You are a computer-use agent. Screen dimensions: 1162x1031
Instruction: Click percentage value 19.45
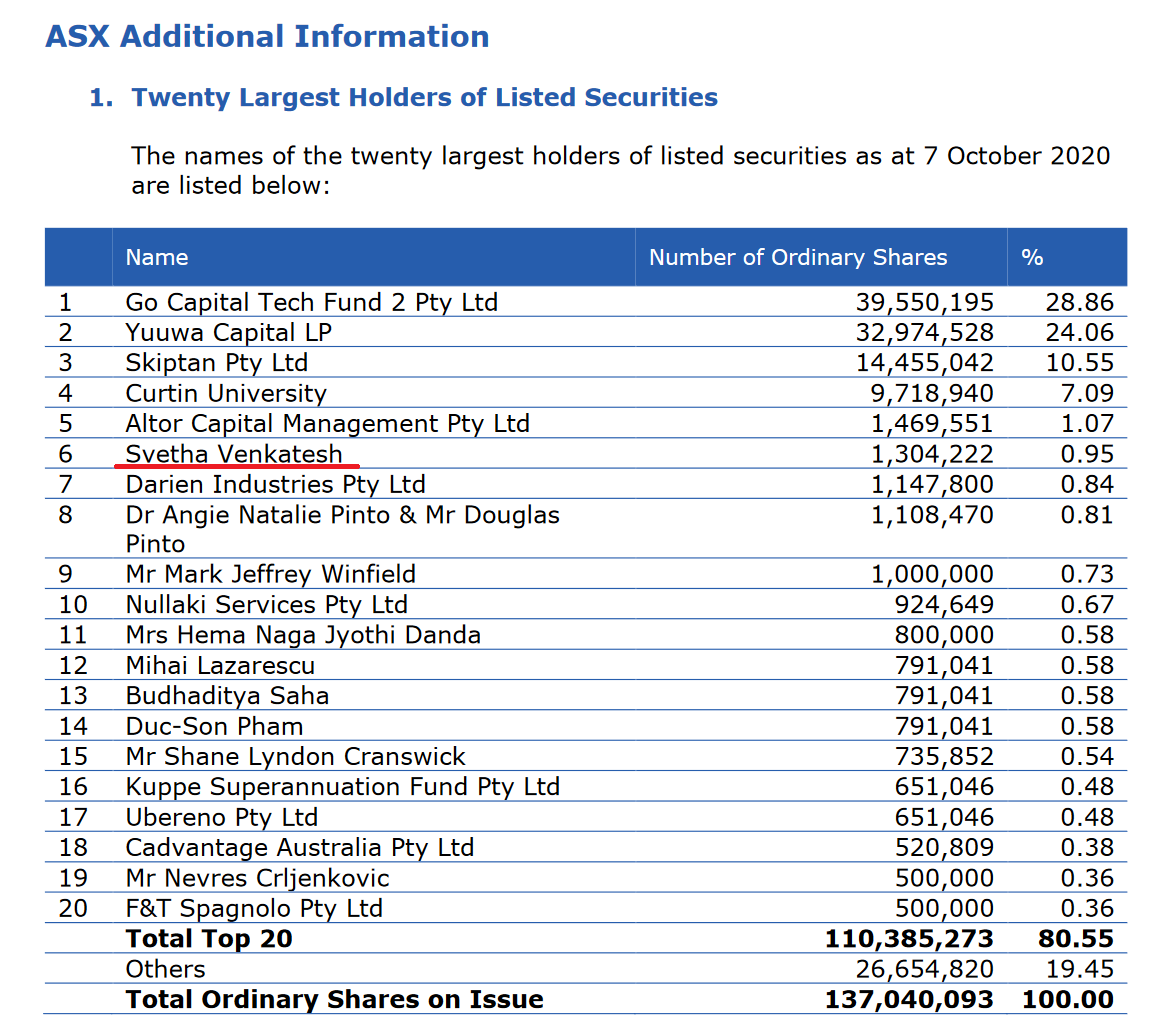(1080, 969)
